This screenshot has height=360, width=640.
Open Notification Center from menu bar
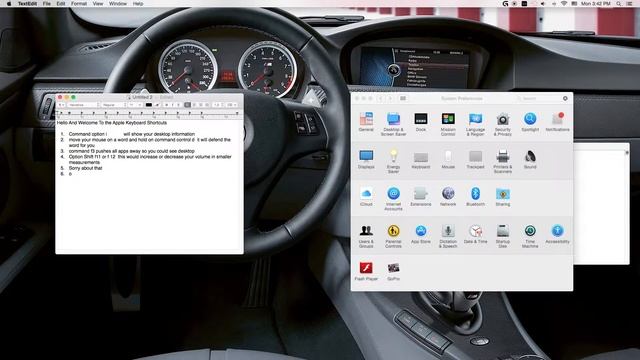630,4
